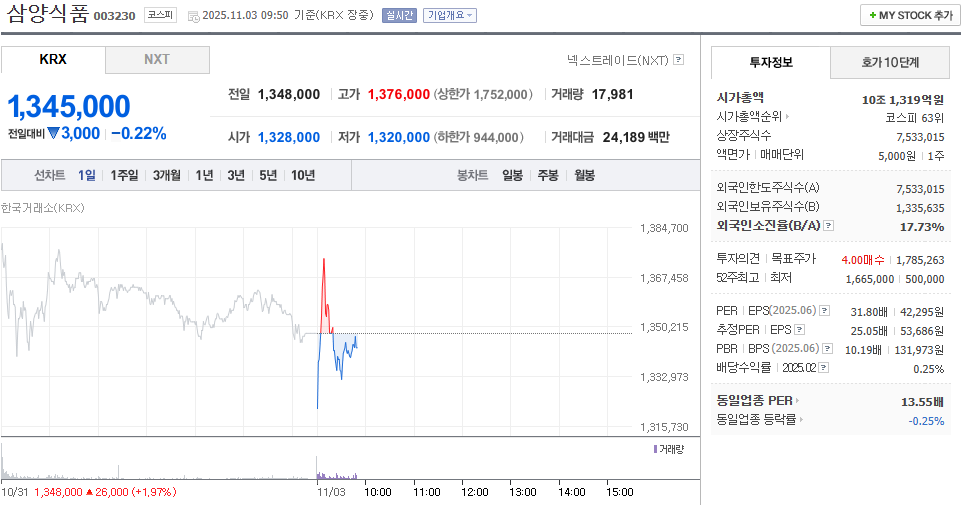The width and height of the screenshot is (965, 505).
Task: Select the 10년 line chart range
Action: pos(302,175)
